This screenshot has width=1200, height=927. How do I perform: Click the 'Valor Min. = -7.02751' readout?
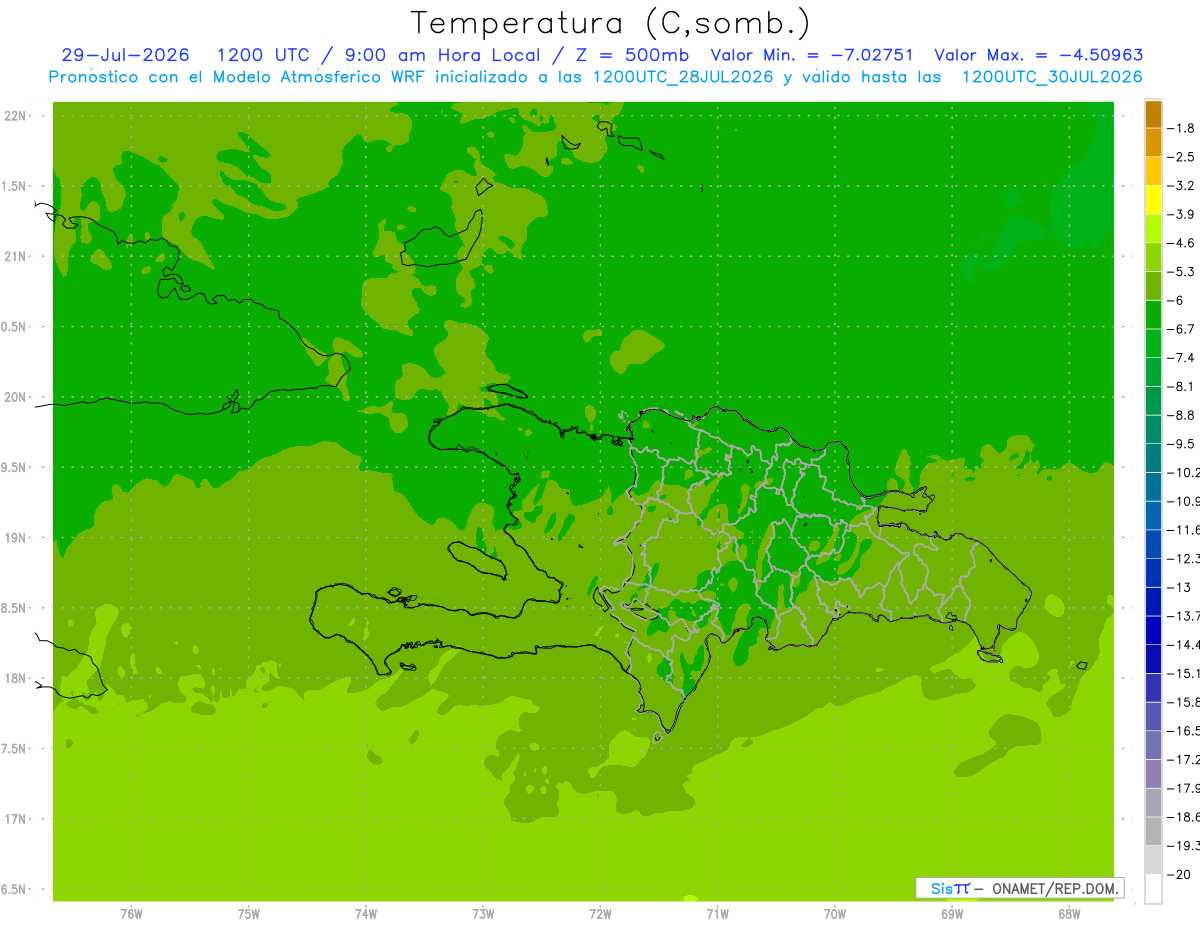812,55
